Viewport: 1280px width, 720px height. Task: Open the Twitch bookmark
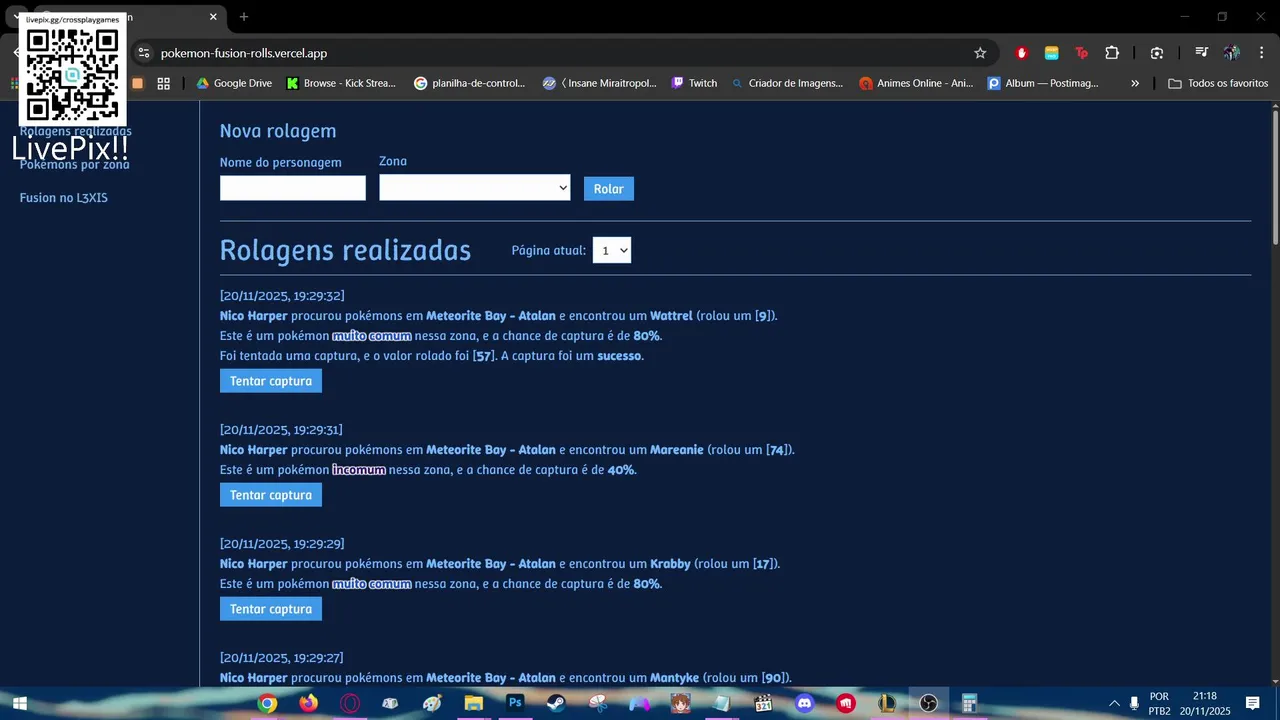tap(694, 83)
